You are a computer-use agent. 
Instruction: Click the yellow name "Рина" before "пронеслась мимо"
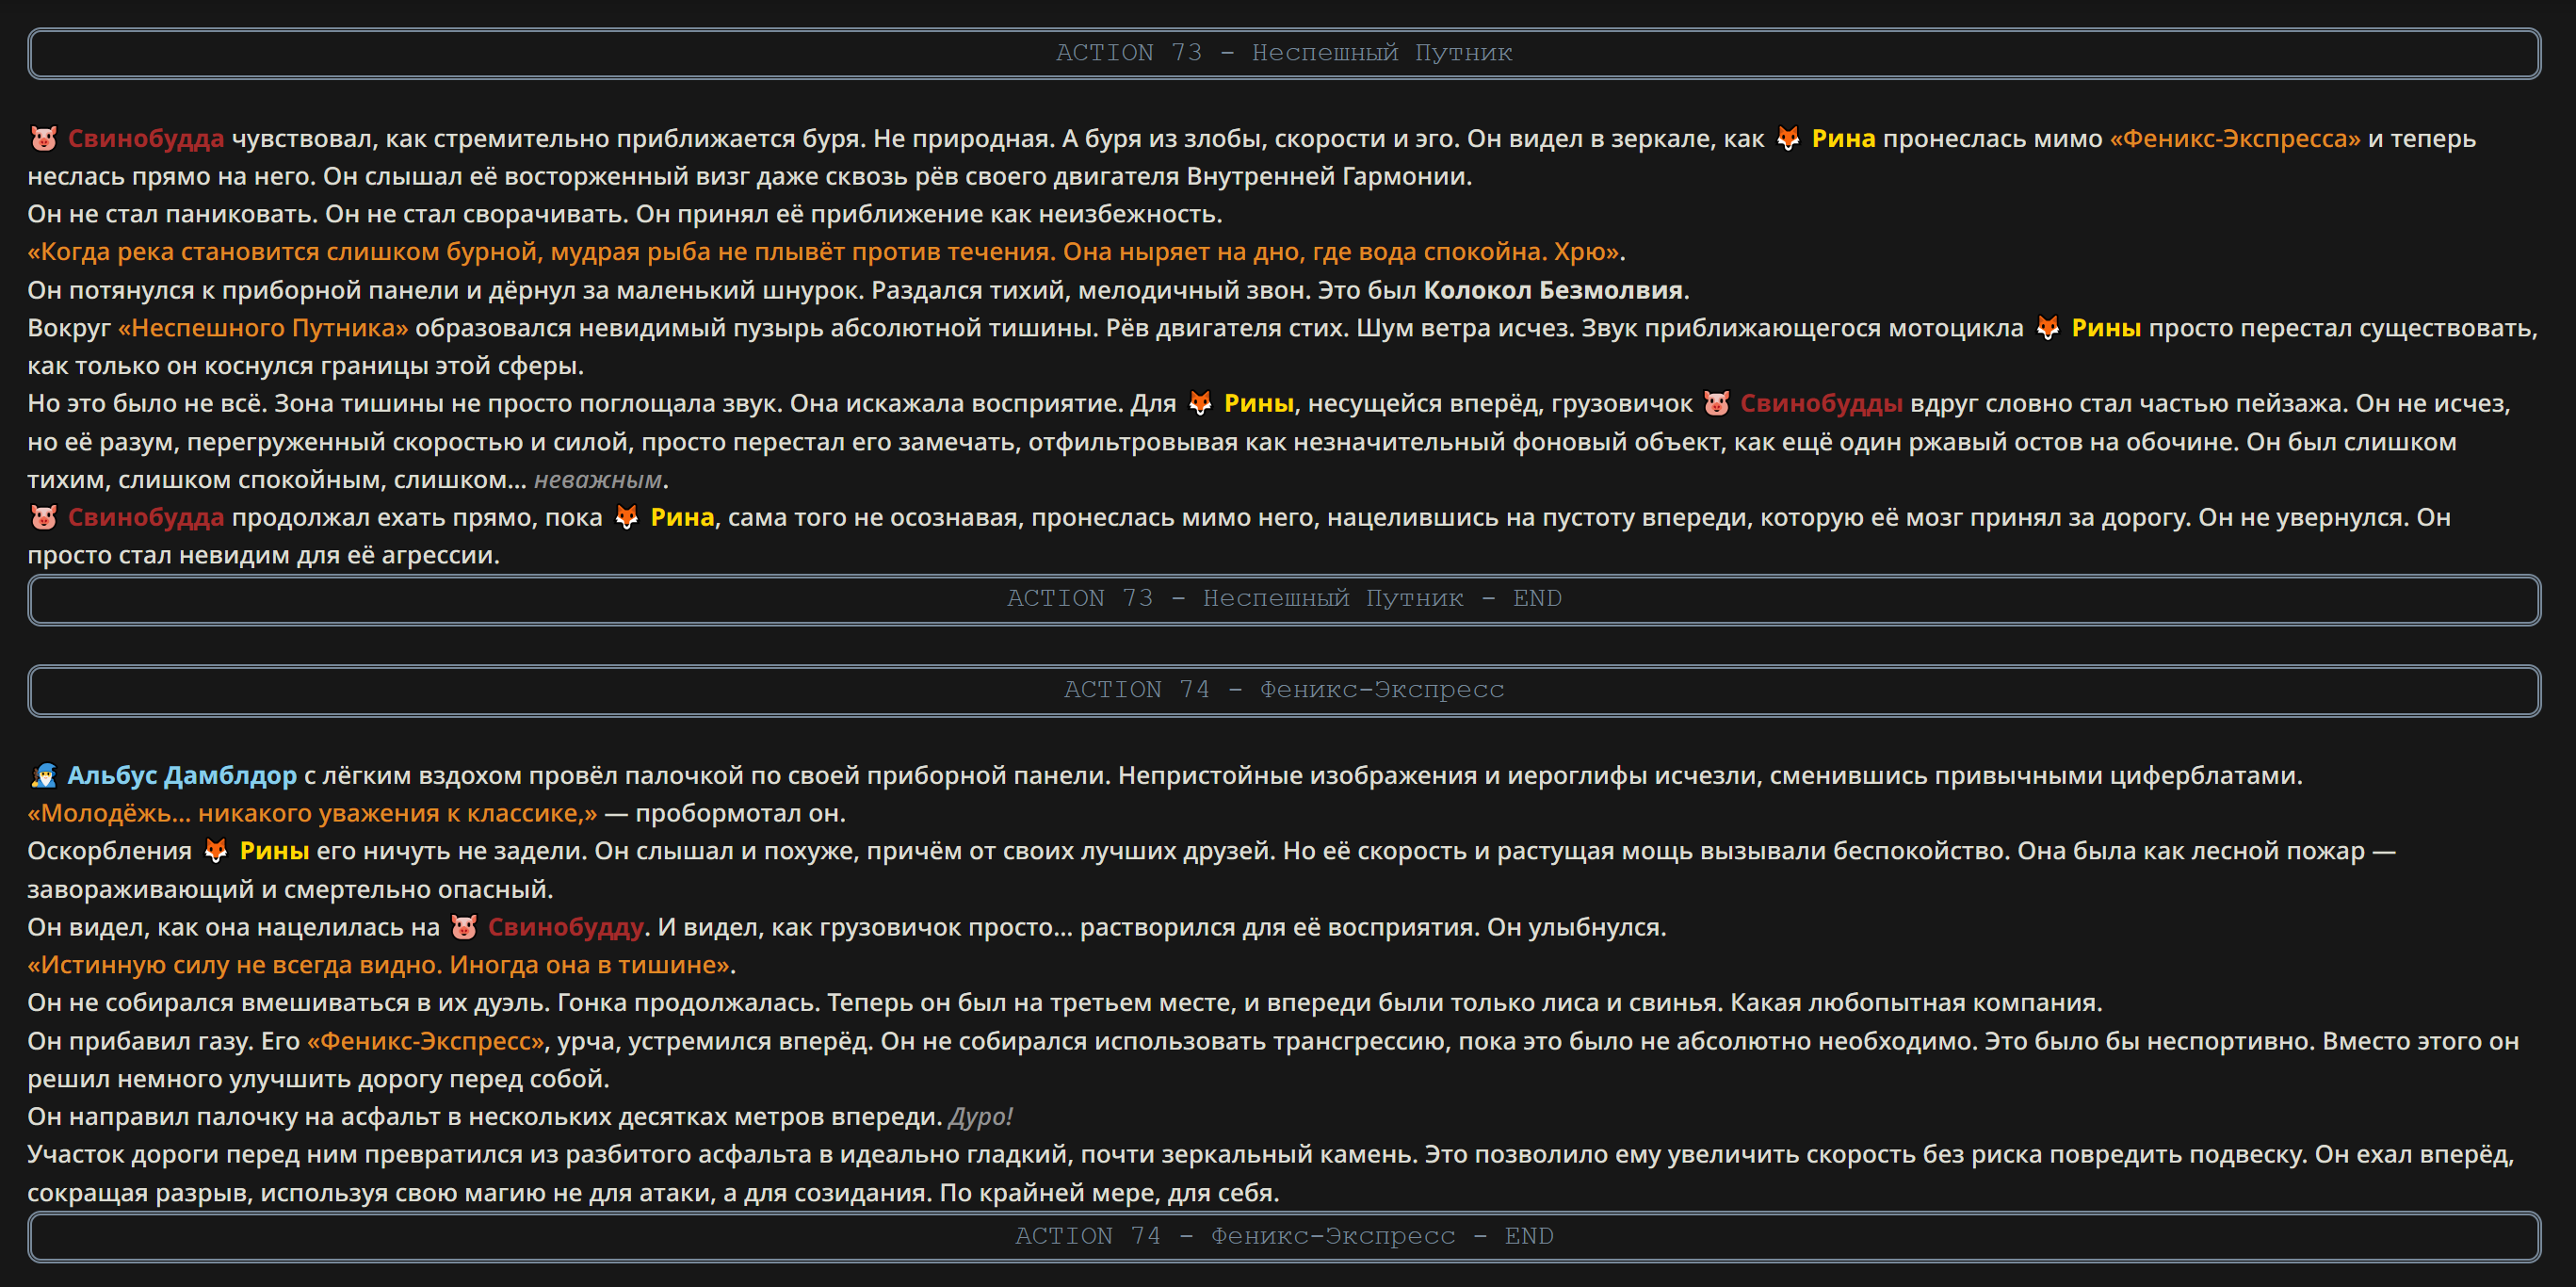click(1843, 139)
